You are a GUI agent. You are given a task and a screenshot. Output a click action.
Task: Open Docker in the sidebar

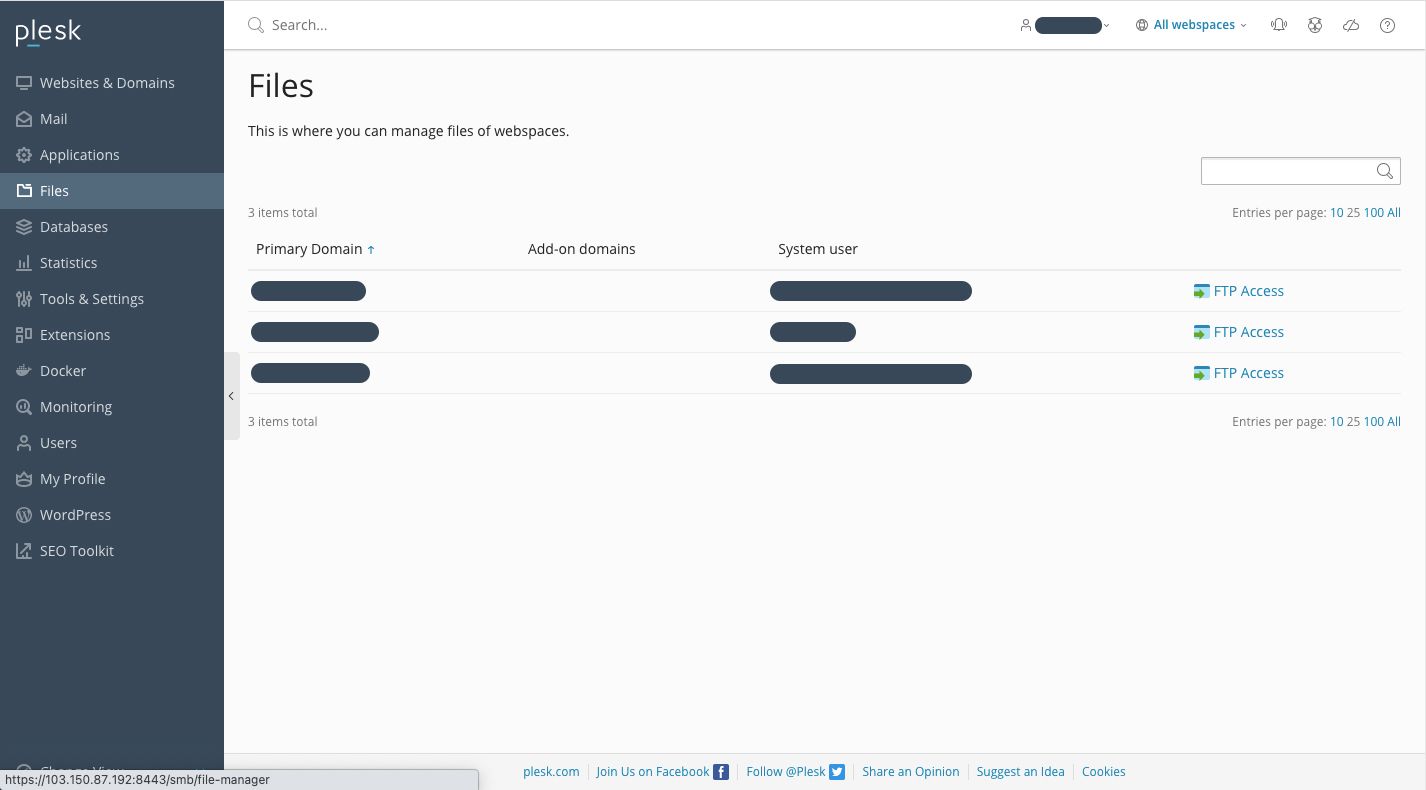pyautogui.click(x=63, y=371)
